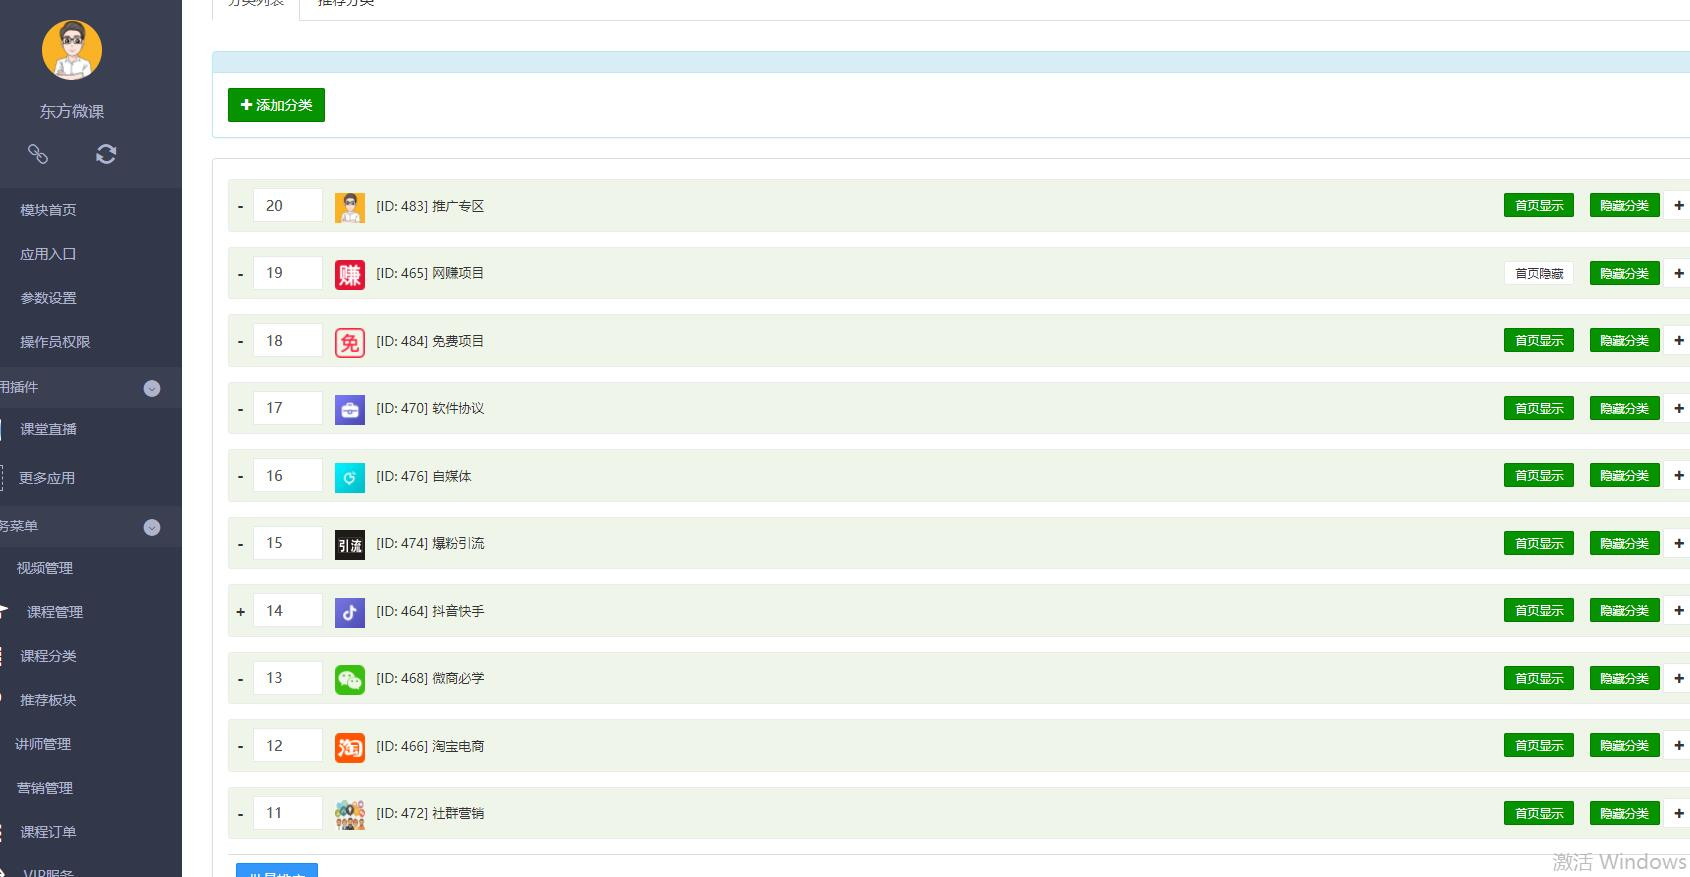This screenshot has width=1690, height=877.
Task: Toggle 首页隐藏 for 网赚项目
Action: (x=1538, y=273)
